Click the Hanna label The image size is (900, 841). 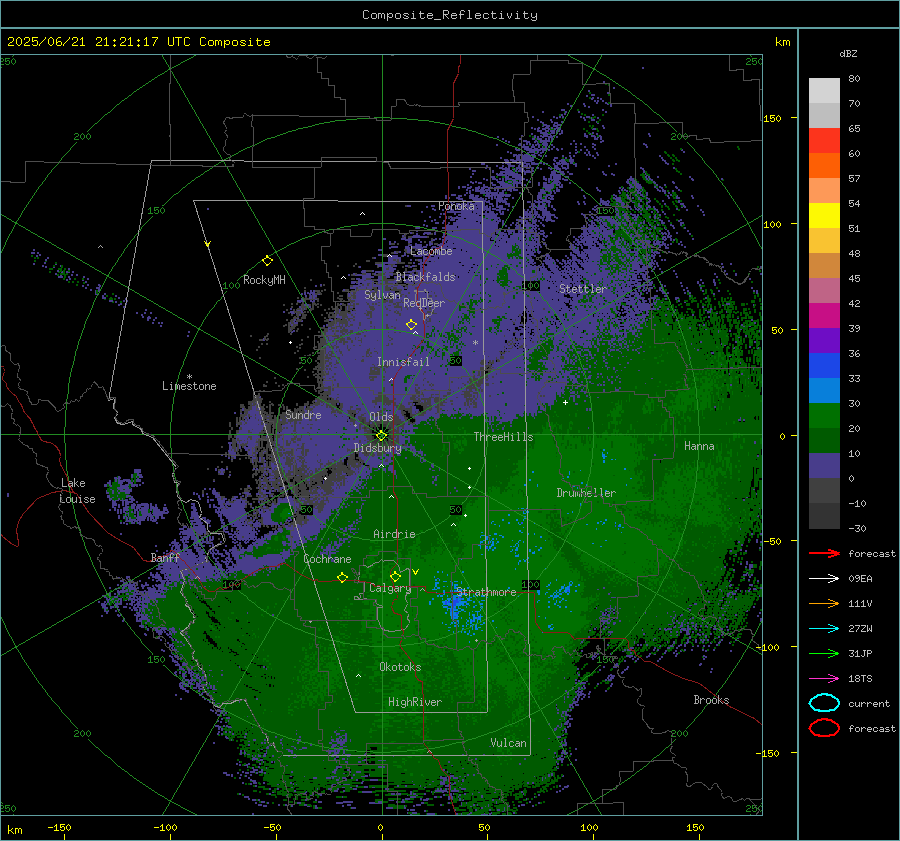[x=699, y=446]
